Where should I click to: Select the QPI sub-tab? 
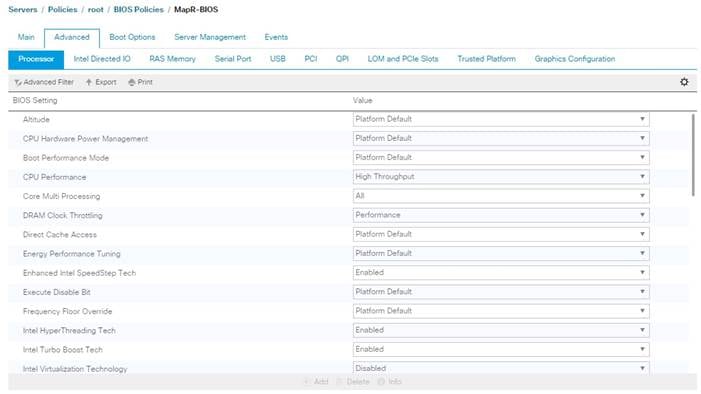(342, 59)
